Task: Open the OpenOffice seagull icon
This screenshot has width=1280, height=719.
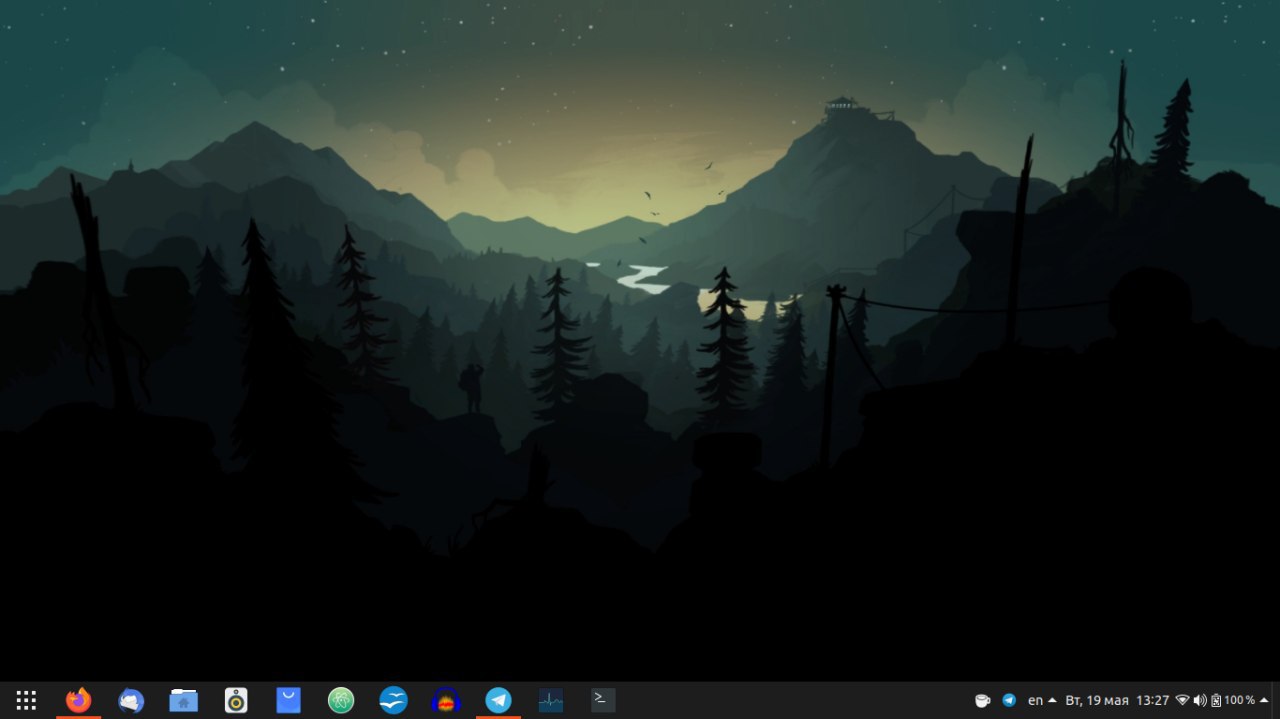Action: 394,701
